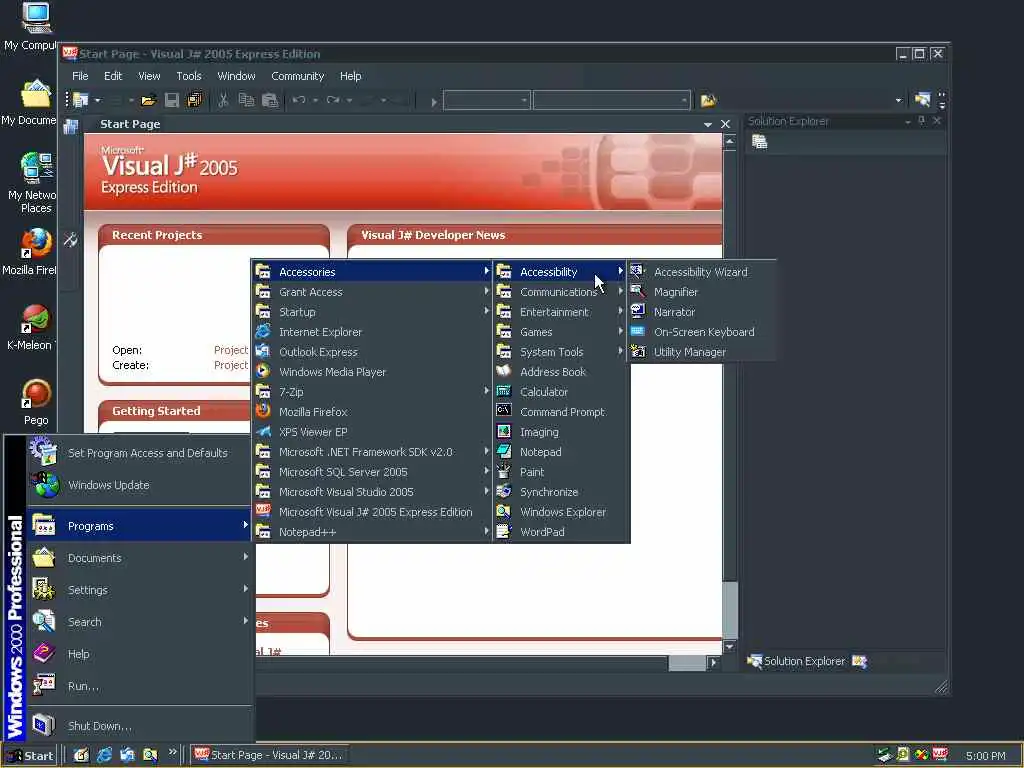The height and width of the screenshot is (768, 1024).
Task: Click the Find in Files toolbar icon
Action: (x=709, y=100)
